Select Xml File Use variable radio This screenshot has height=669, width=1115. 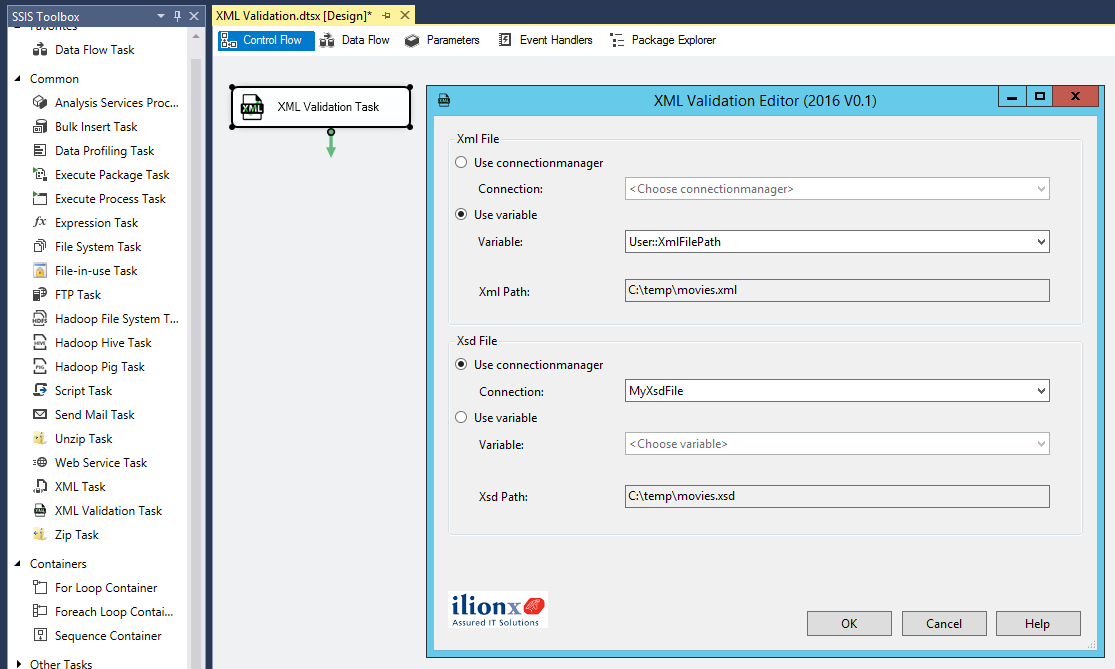coord(461,214)
